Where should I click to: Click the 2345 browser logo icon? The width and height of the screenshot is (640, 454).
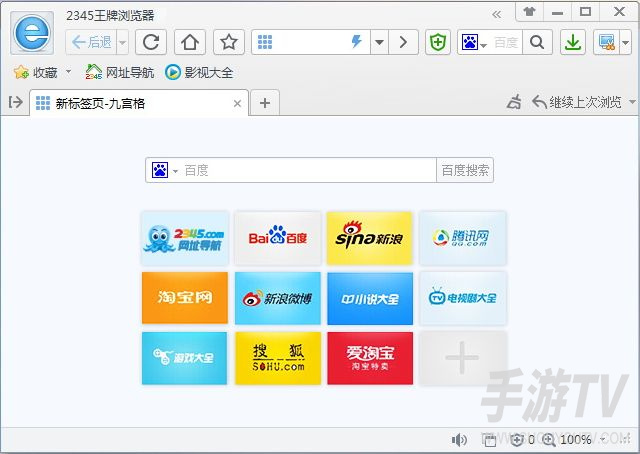click(32, 33)
